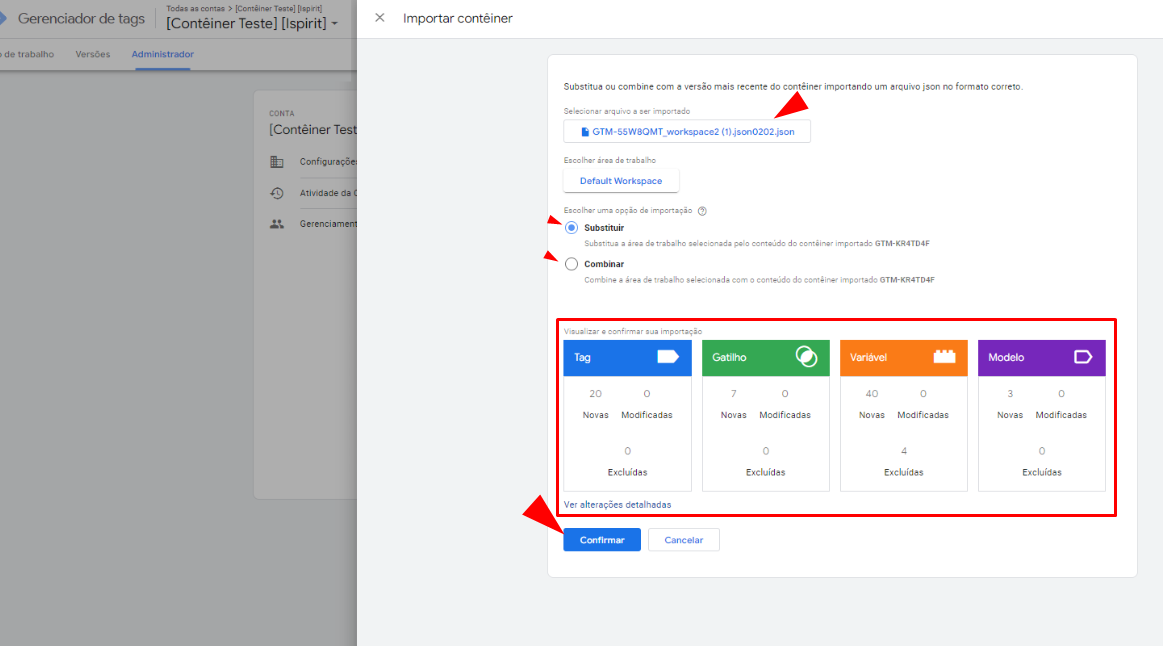Switch to the Versões tab
Image resolution: width=1163 pixels, height=646 pixels.
93,54
